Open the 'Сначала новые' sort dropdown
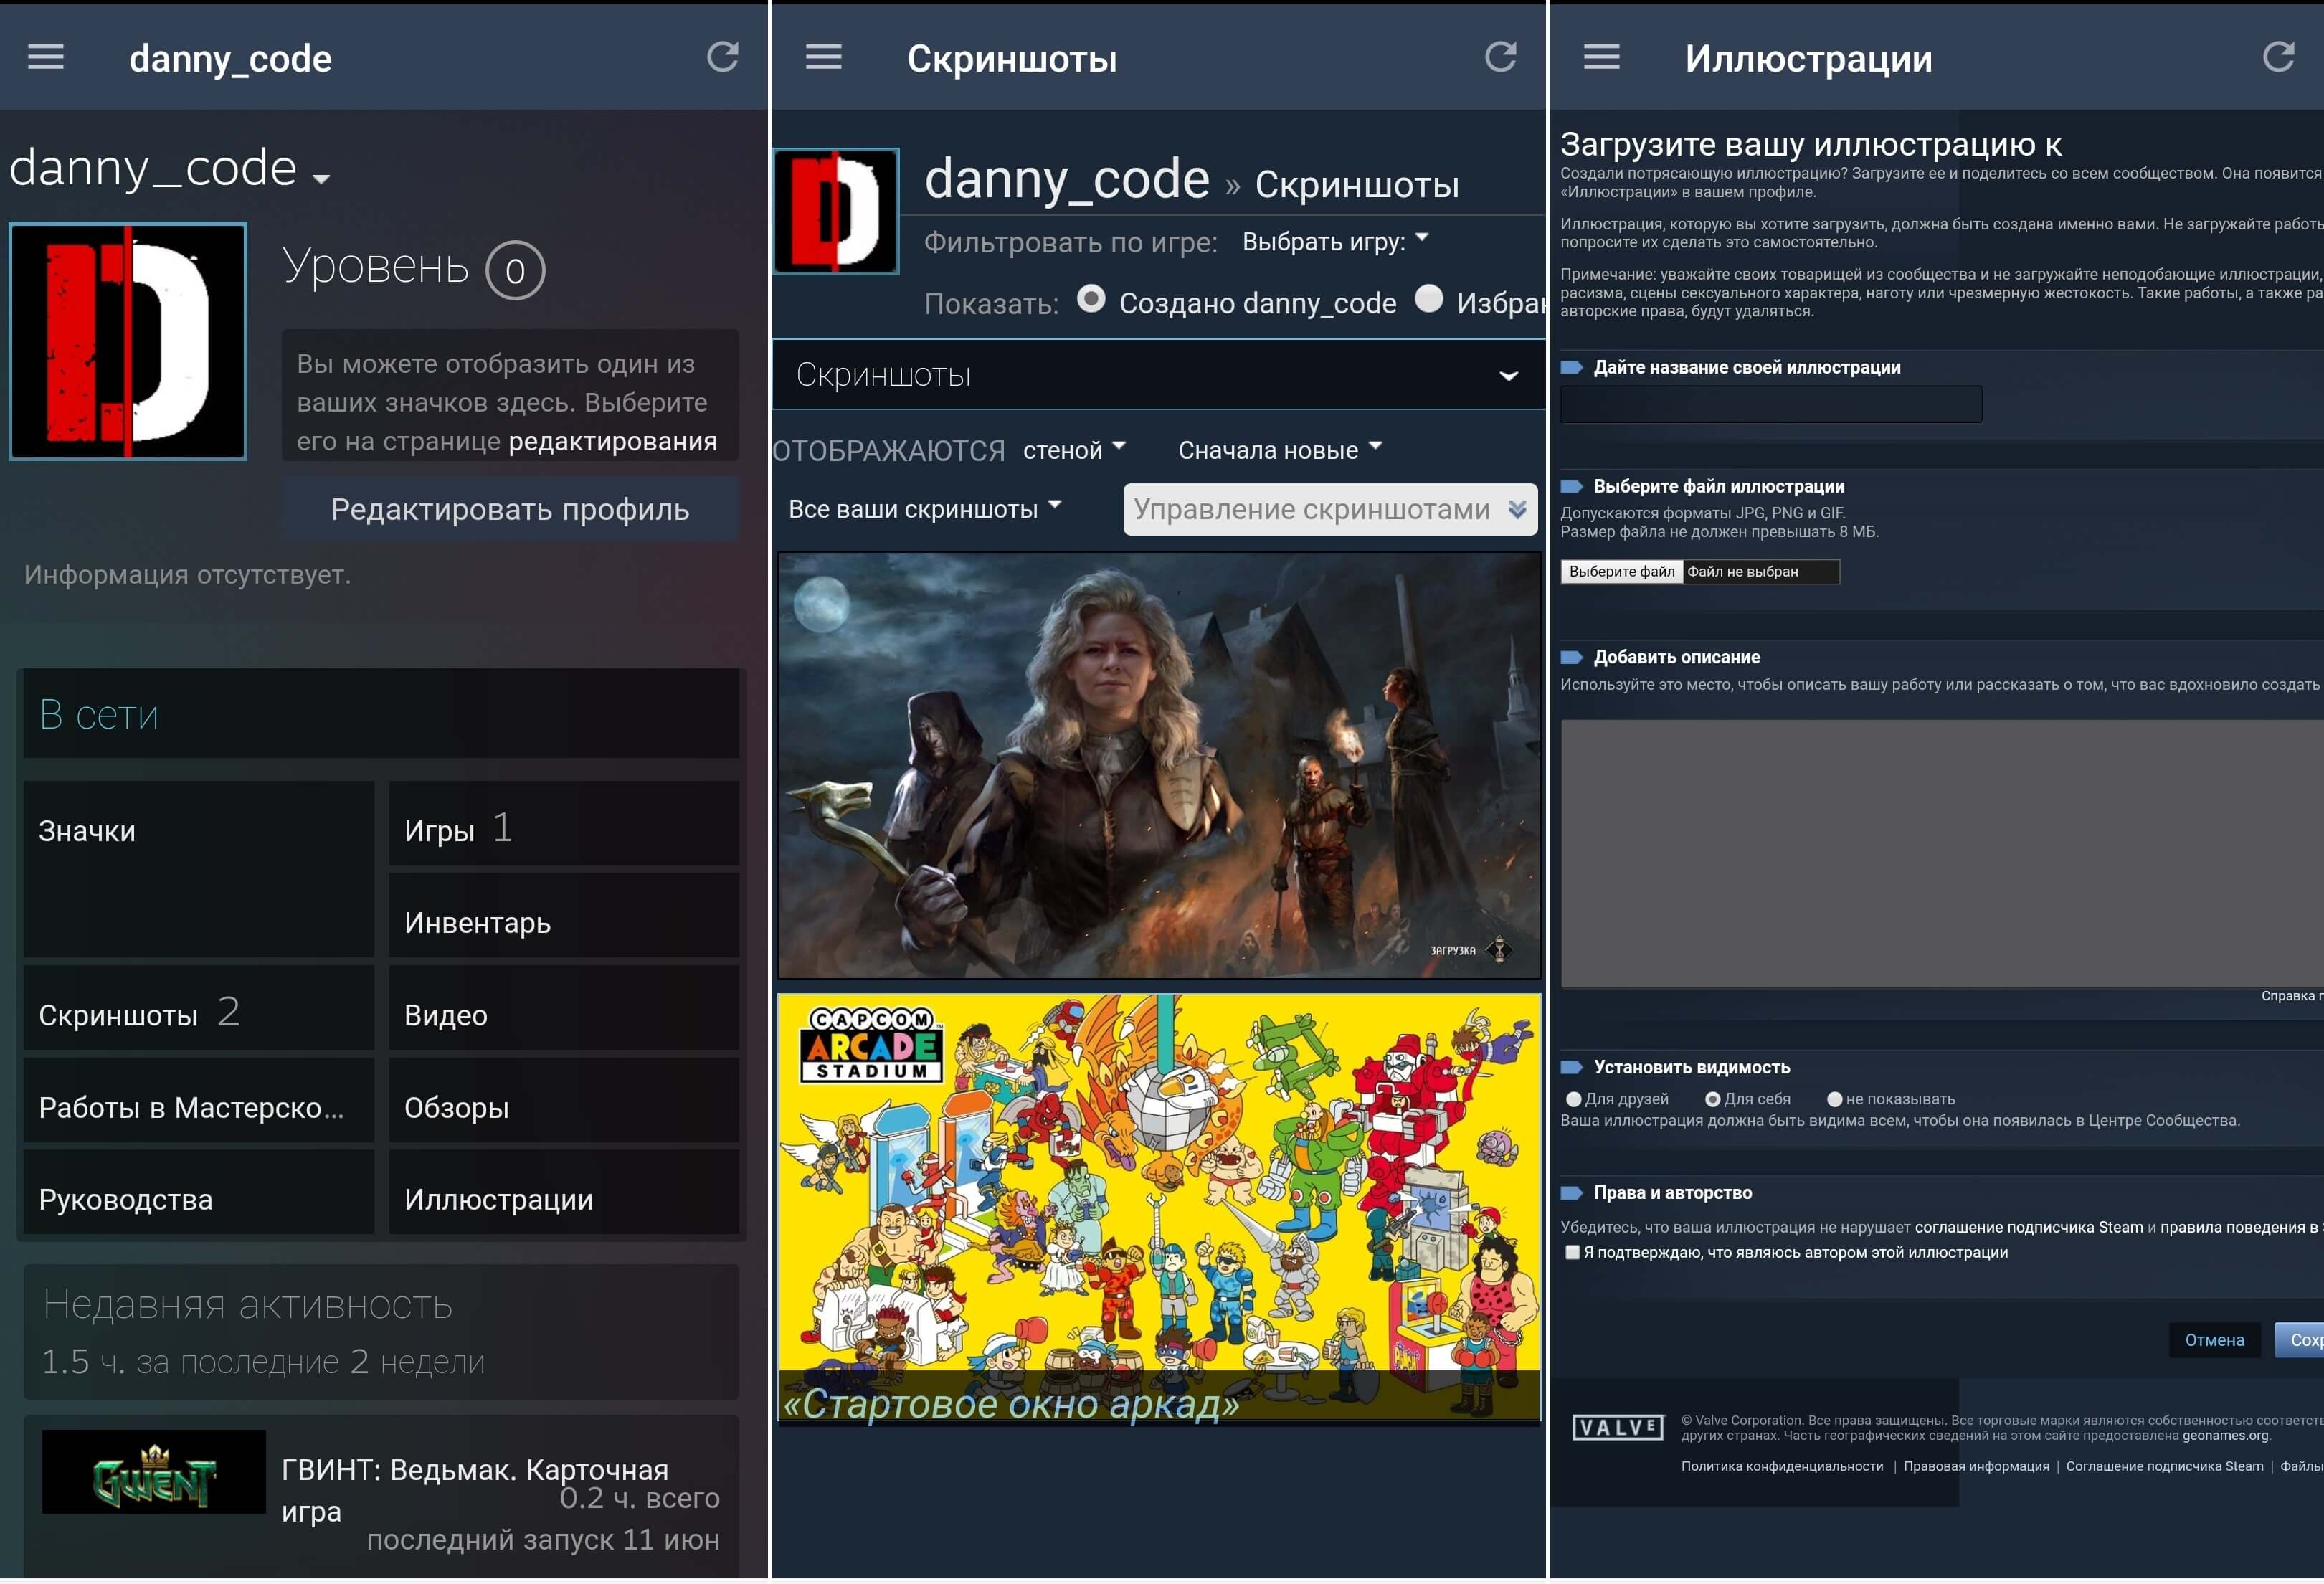The height and width of the screenshot is (1584, 2324). tap(1279, 449)
